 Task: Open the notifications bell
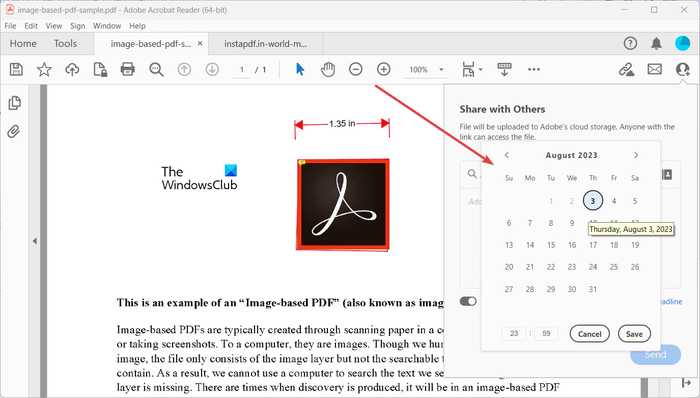(656, 43)
